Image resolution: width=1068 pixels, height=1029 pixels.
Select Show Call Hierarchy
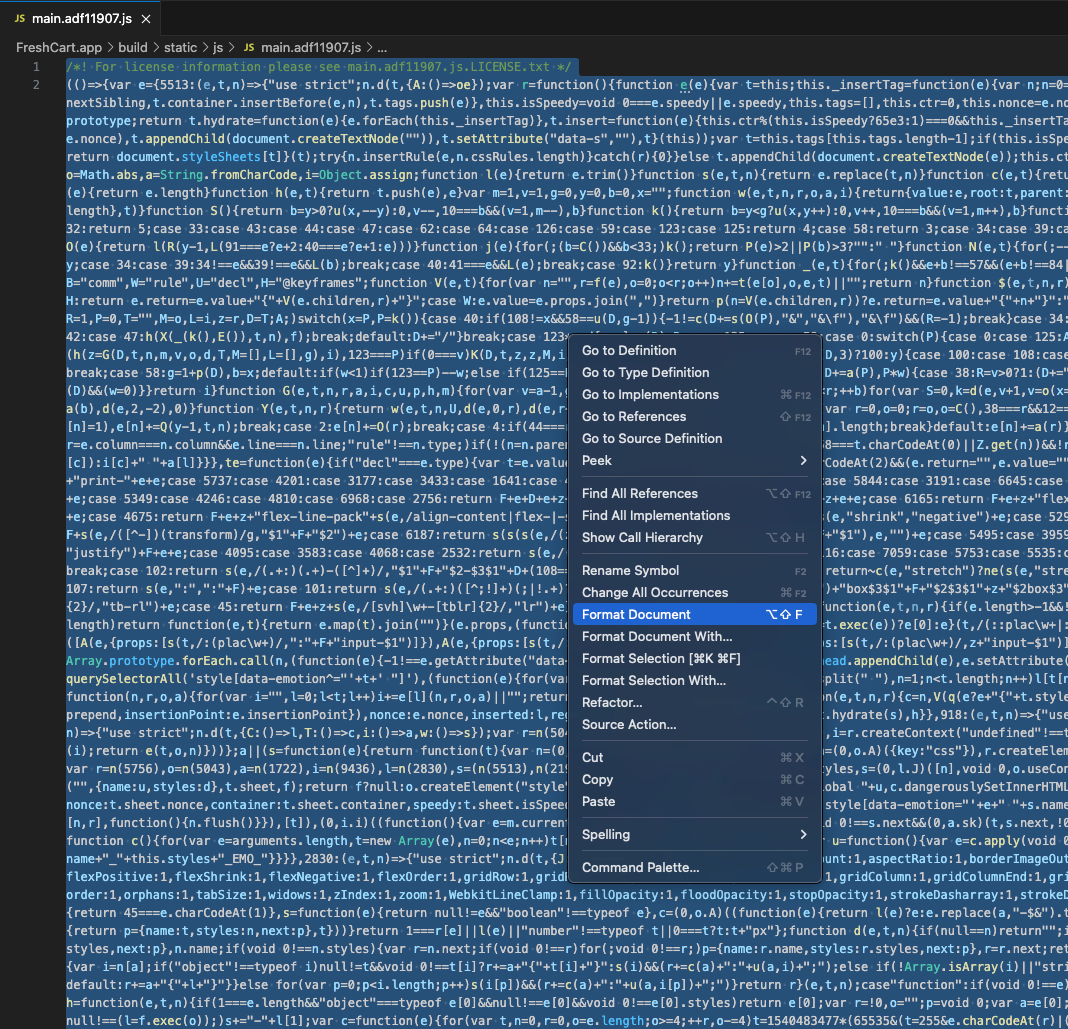tap(694, 537)
